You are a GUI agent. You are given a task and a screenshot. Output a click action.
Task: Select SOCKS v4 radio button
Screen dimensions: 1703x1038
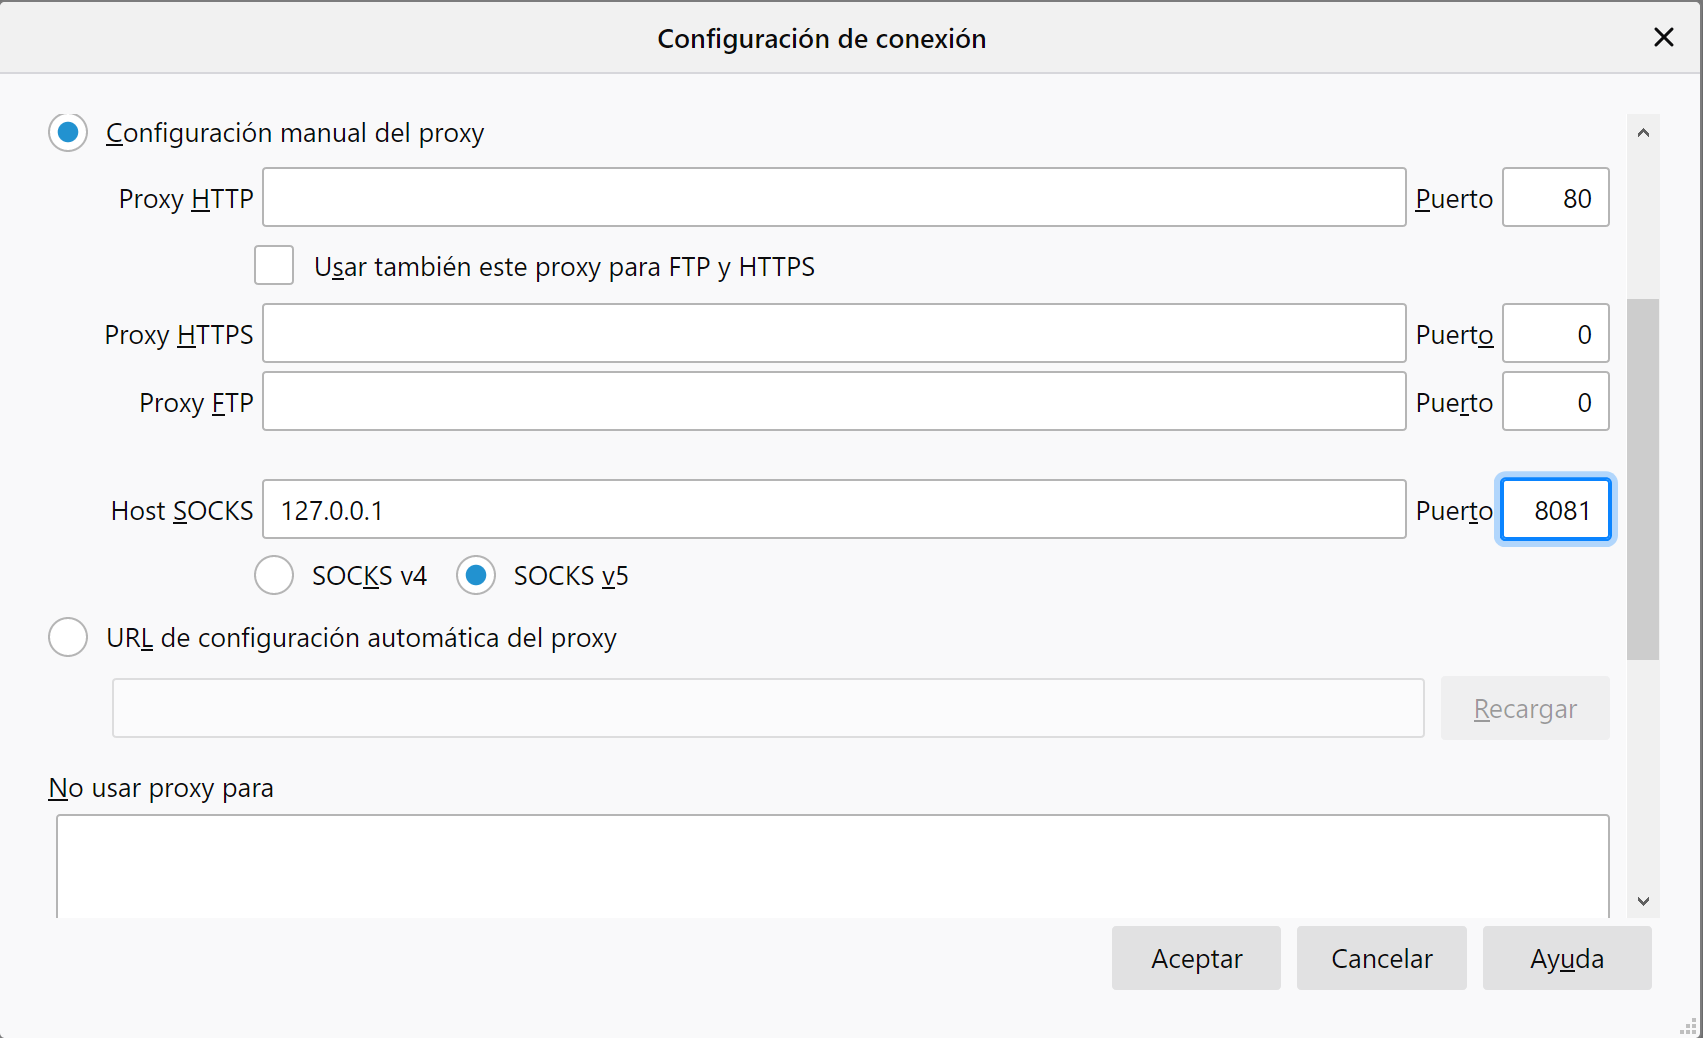[274, 576]
